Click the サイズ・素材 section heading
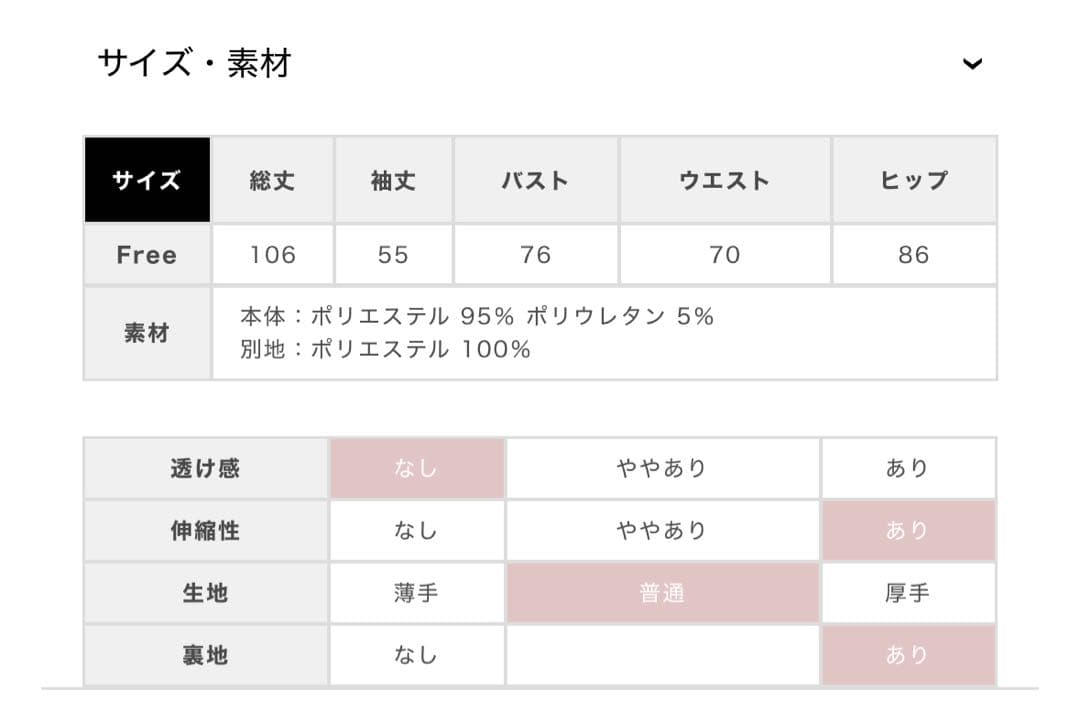Image resolution: width=1080 pixels, height=725 pixels. (194, 64)
